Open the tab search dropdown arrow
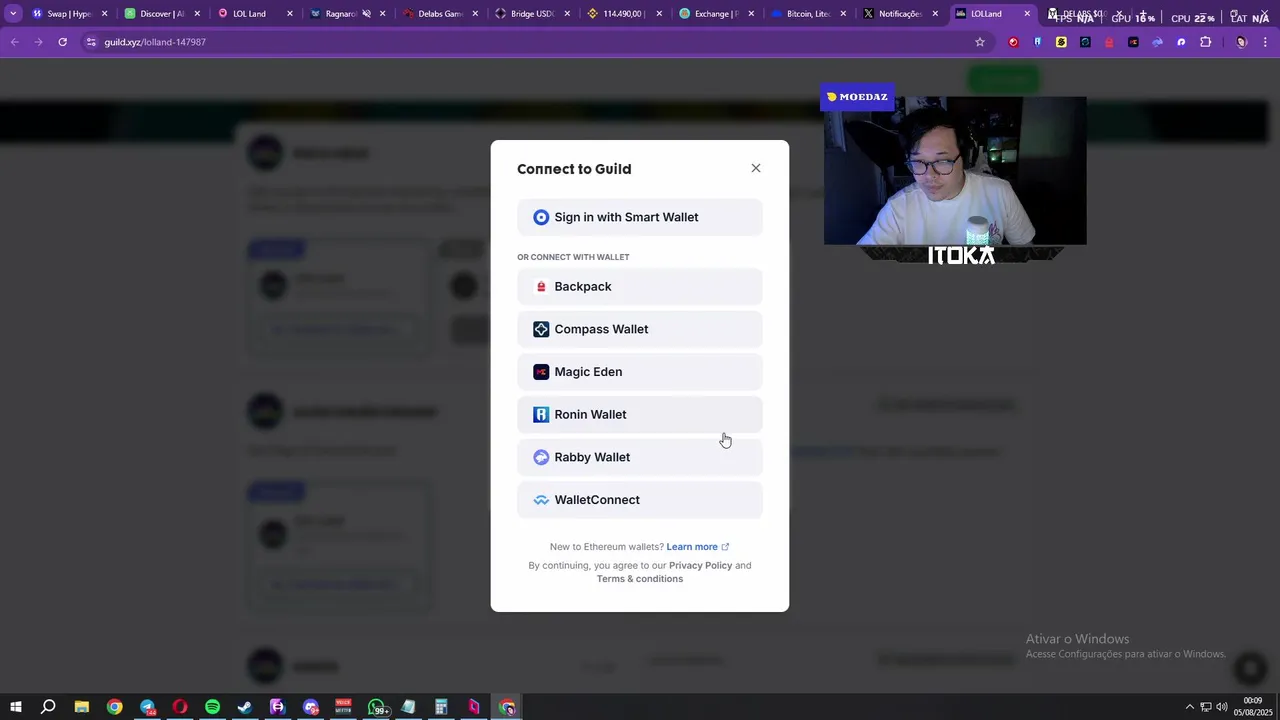This screenshot has width=1280, height=720. coord(13,14)
